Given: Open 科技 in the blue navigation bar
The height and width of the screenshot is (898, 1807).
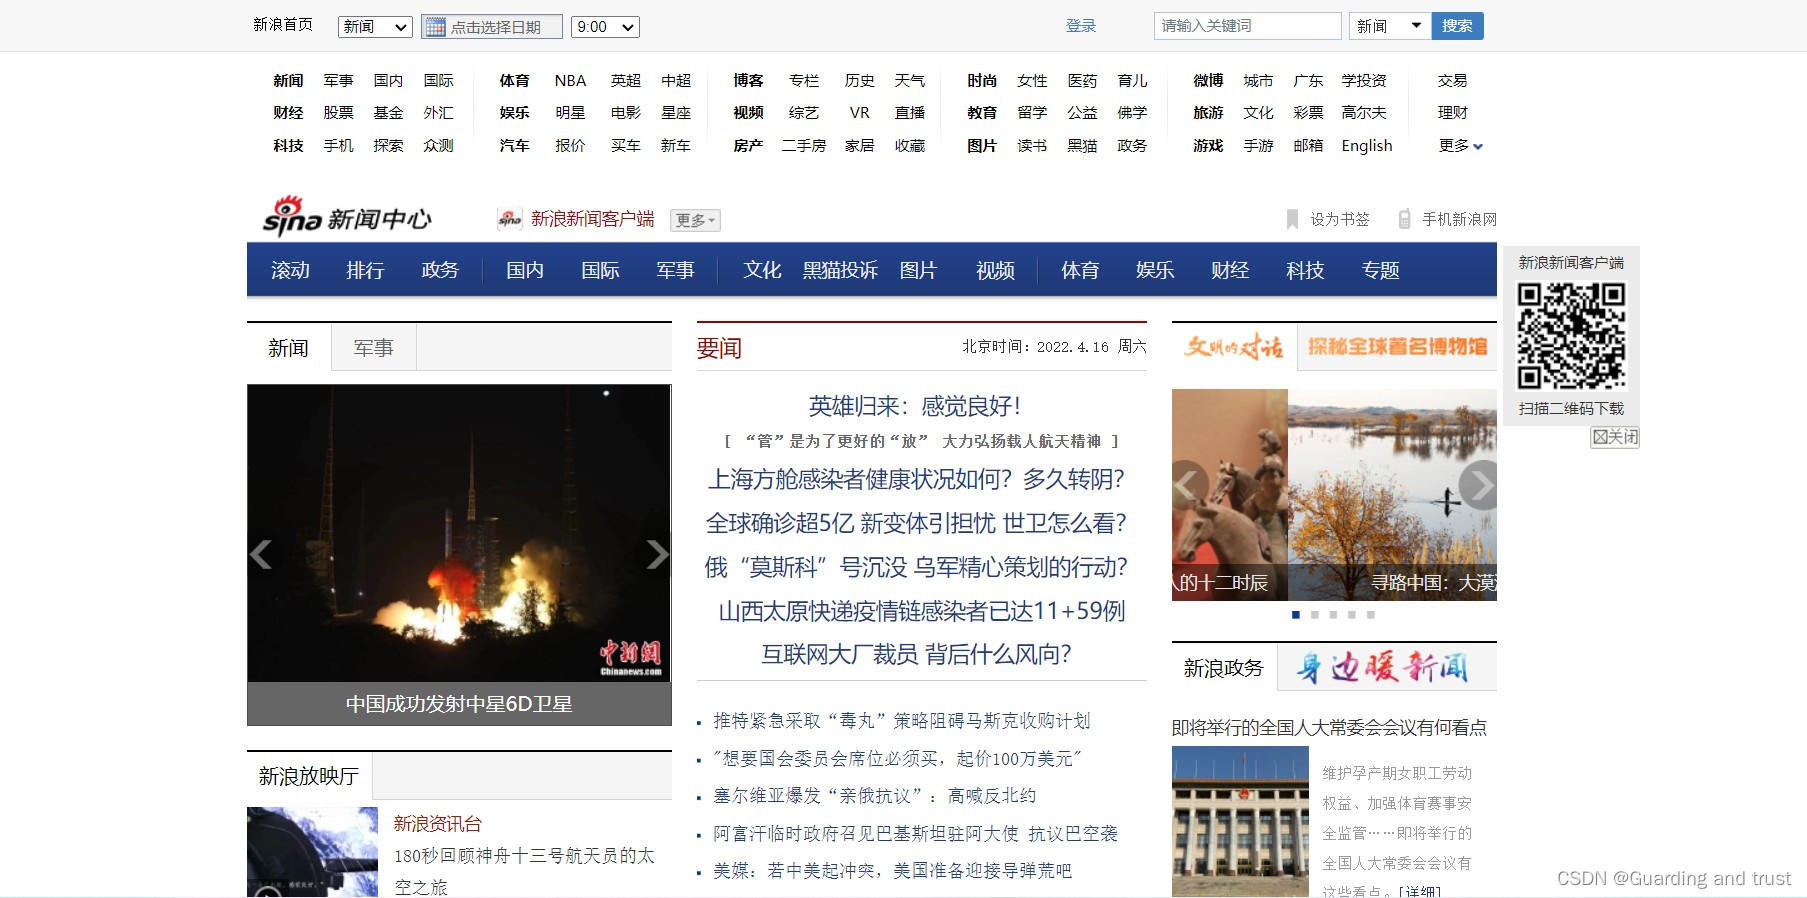Looking at the screenshot, I should (1305, 270).
